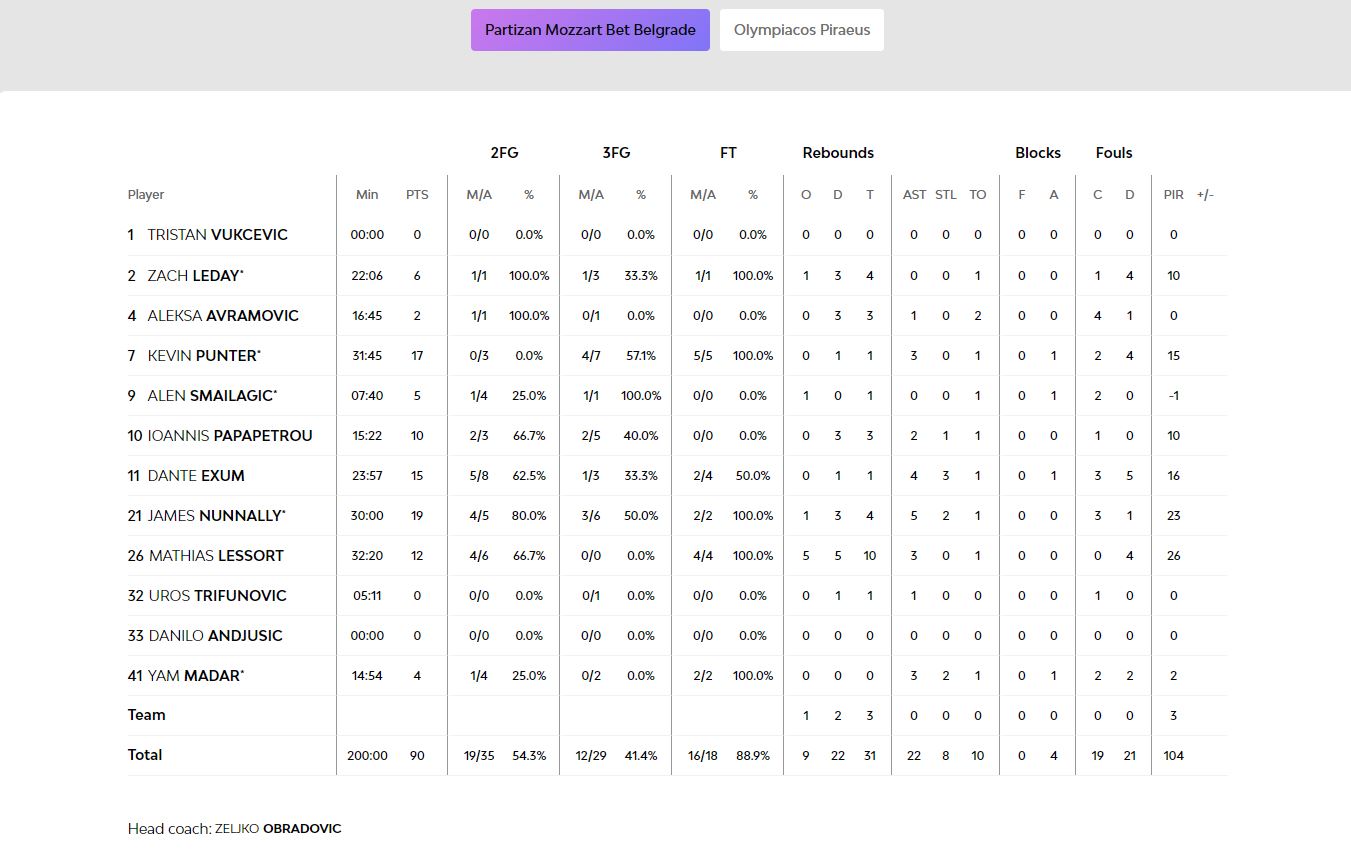Open Alen Smailagic player row

(x=211, y=395)
